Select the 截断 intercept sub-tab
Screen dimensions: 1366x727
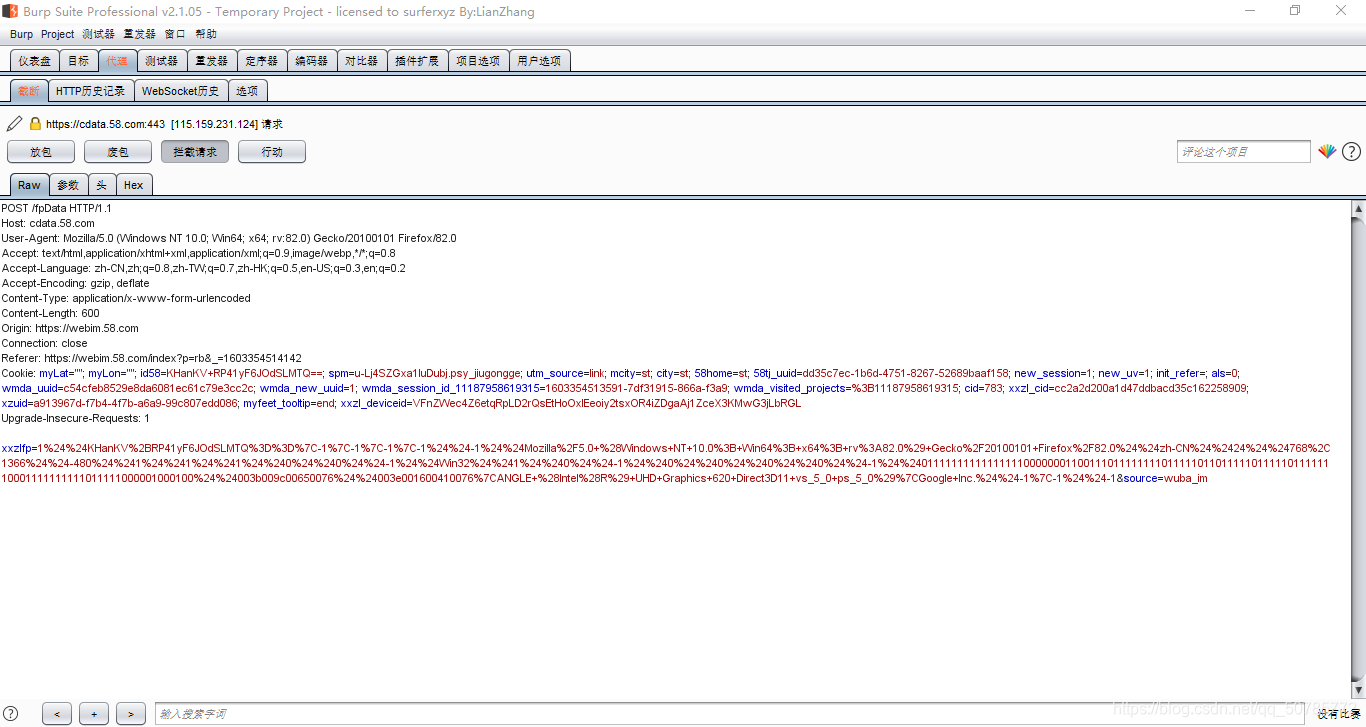click(x=29, y=91)
